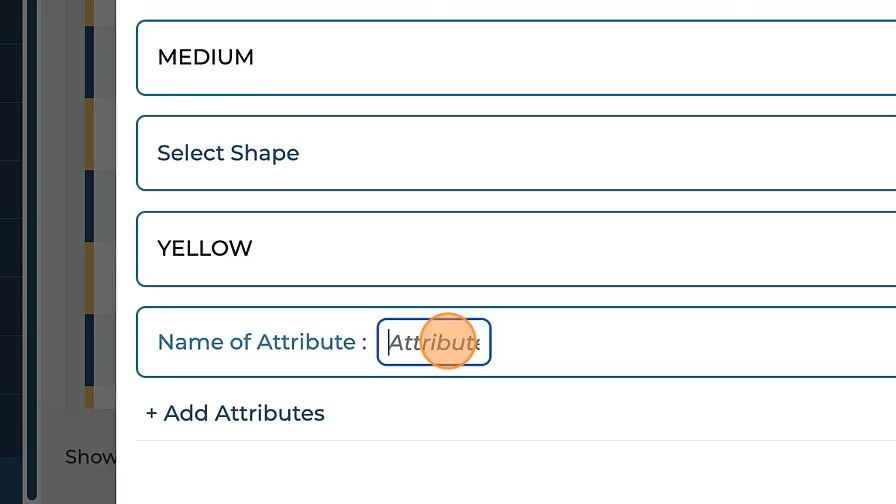Image resolution: width=896 pixels, height=504 pixels.
Task: Click the divider line under Add Attributes
Action: point(515,440)
